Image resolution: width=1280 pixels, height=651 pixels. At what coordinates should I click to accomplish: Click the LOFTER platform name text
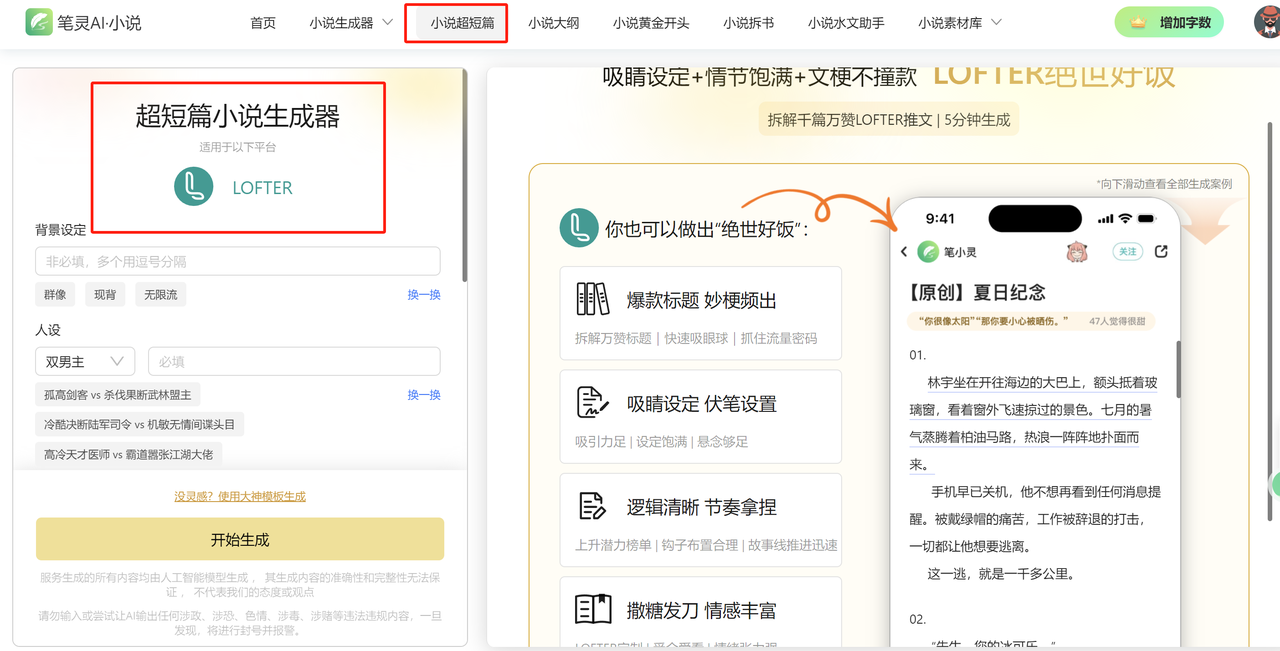point(262,188)
